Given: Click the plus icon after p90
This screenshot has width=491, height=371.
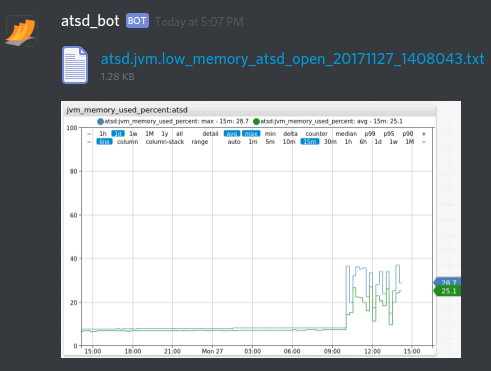Looking at the screenshot, I should (x=424, y=134).
